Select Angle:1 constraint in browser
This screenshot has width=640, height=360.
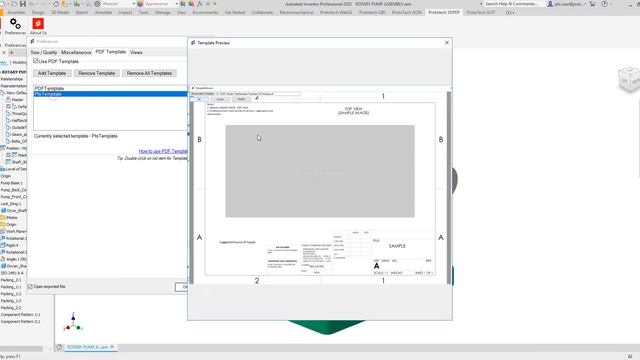click(13, 259)
